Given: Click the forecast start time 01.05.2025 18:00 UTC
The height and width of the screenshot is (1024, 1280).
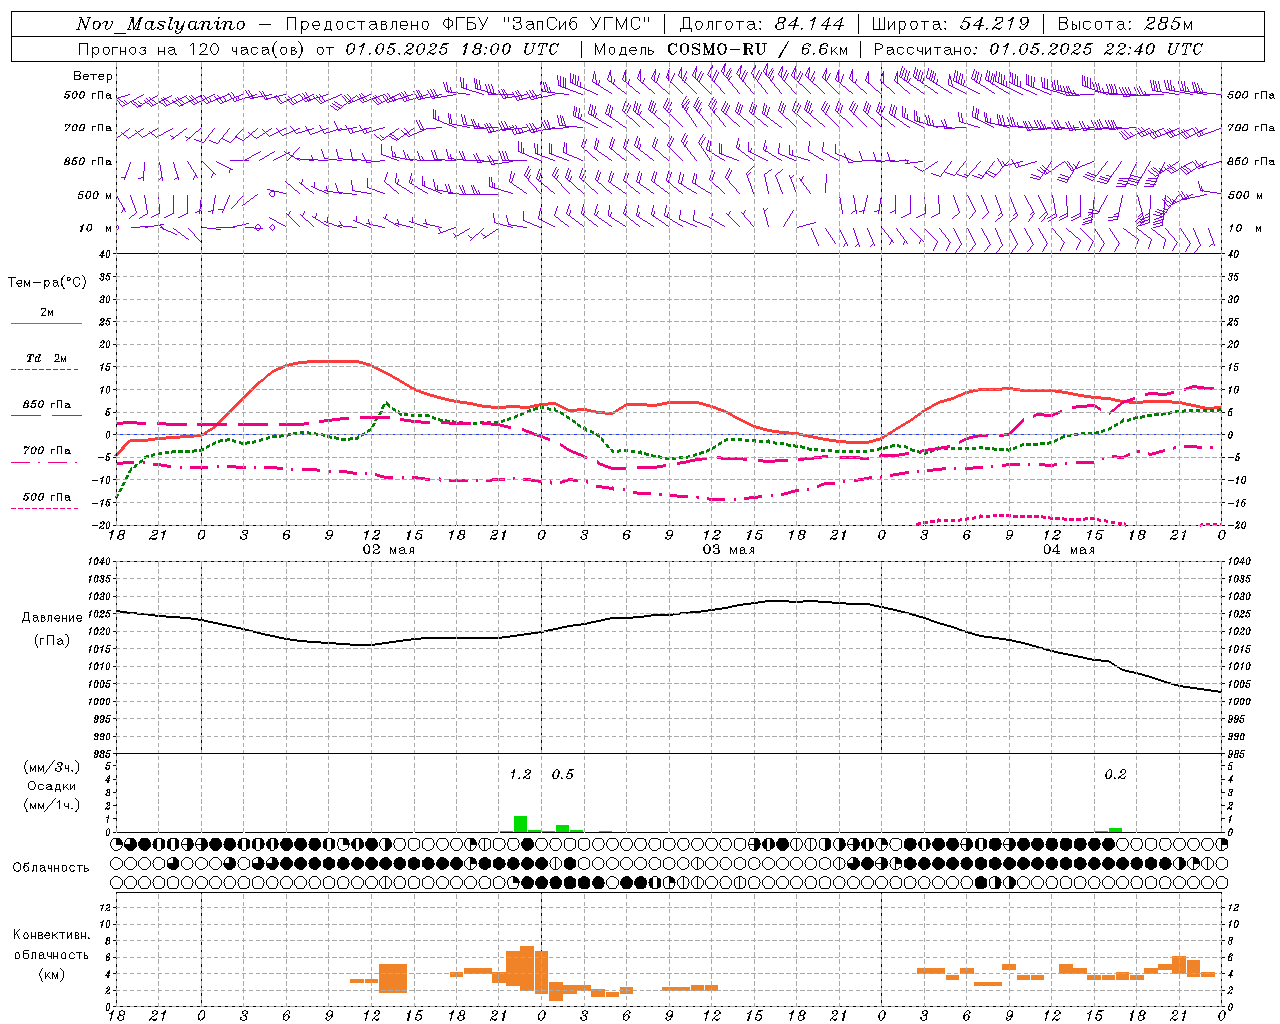Looking at the screenshot, I should pos(453,49).
